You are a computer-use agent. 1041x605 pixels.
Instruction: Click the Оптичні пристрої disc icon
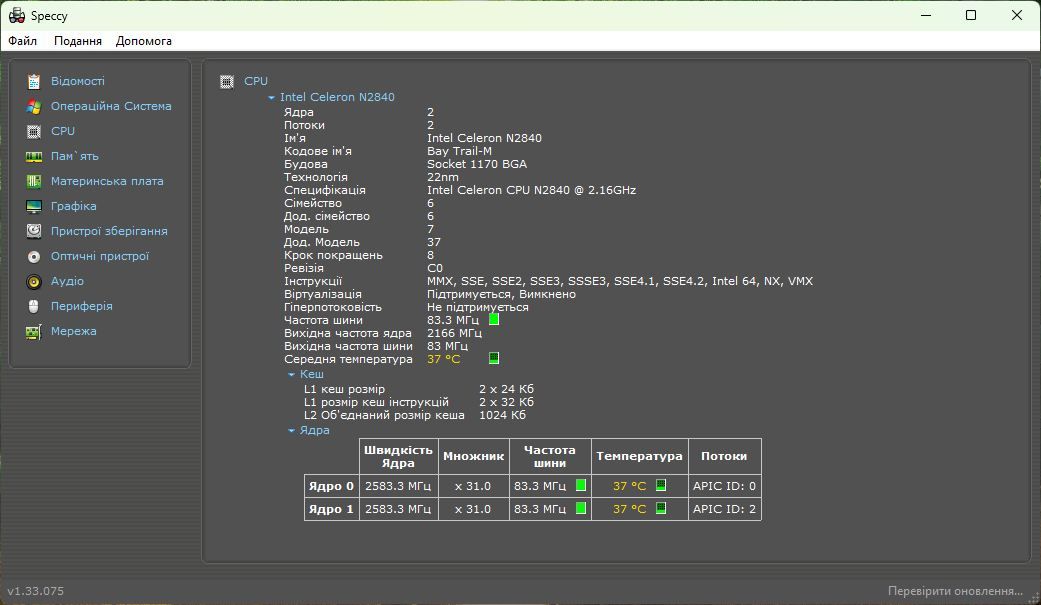pyautogui.click(x=34, y=256)
